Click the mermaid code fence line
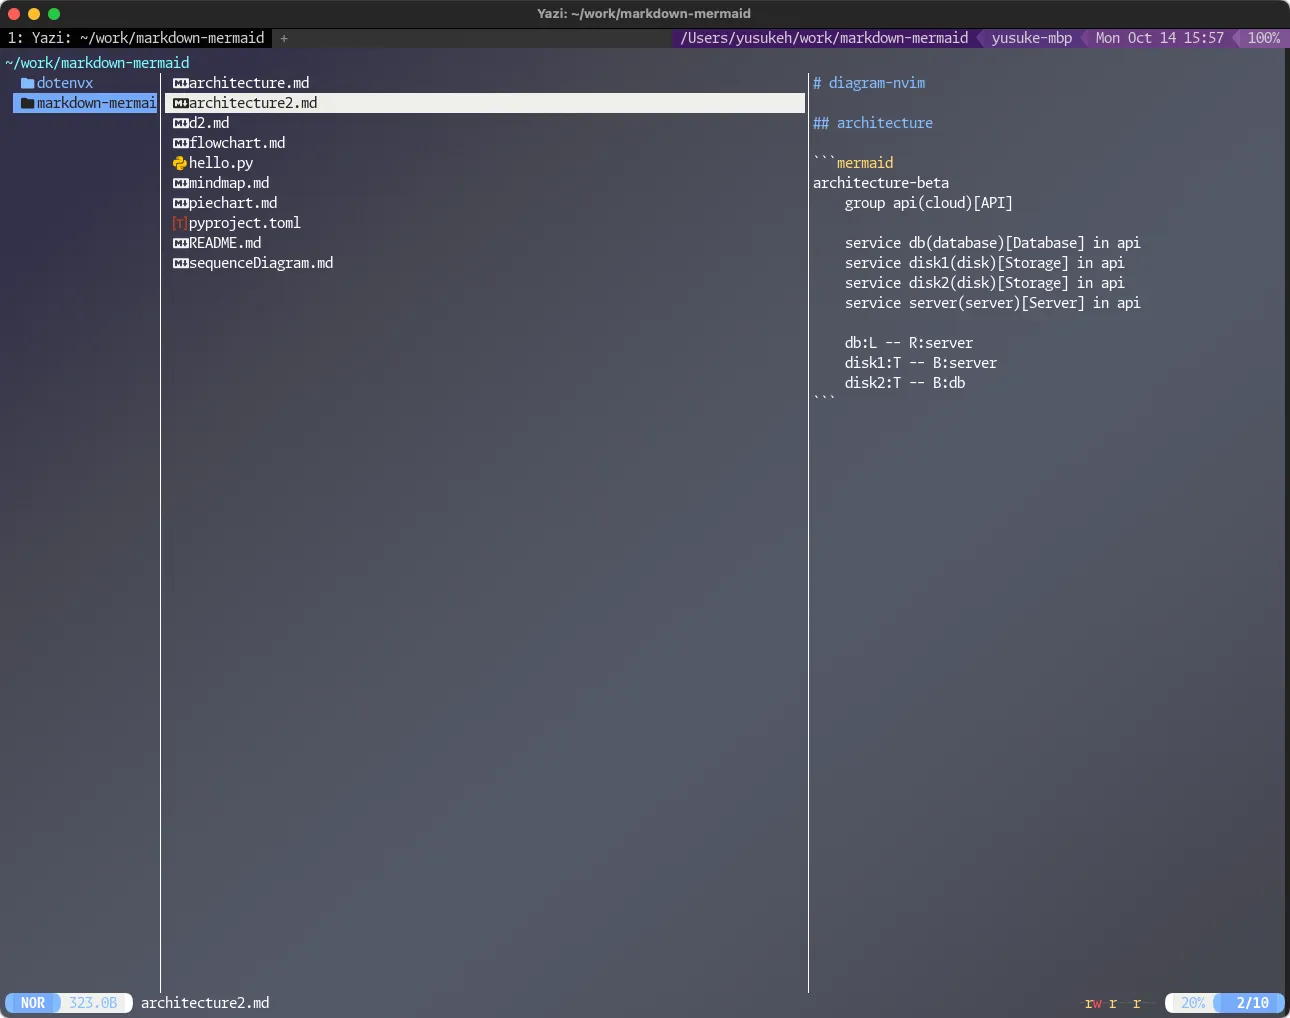1290x1018 pixels. coord(853,163)
